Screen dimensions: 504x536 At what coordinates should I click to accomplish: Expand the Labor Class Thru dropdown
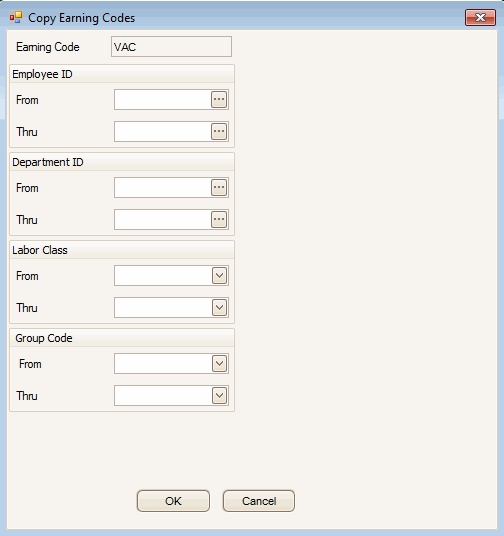pos(220,308)
